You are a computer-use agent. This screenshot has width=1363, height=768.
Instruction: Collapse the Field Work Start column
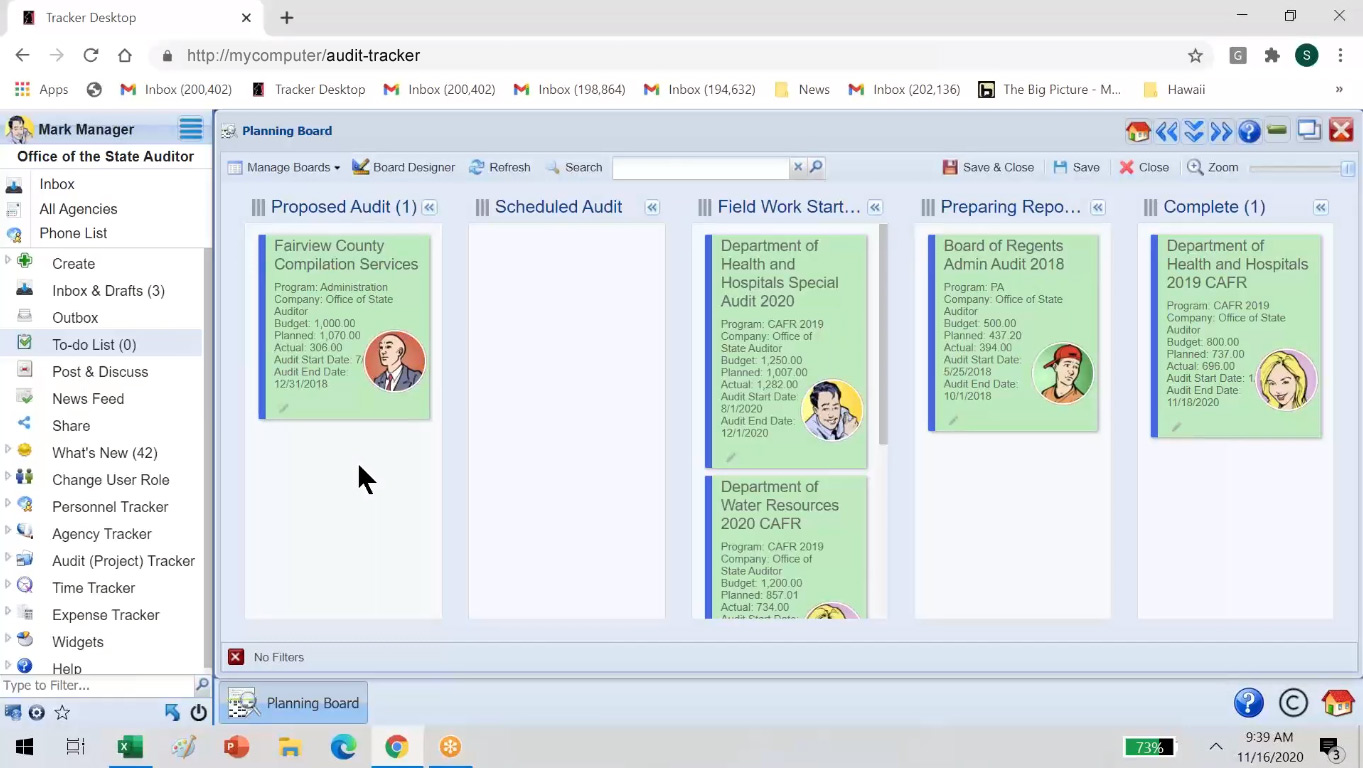pyautogui.click(x=875, y=207)
